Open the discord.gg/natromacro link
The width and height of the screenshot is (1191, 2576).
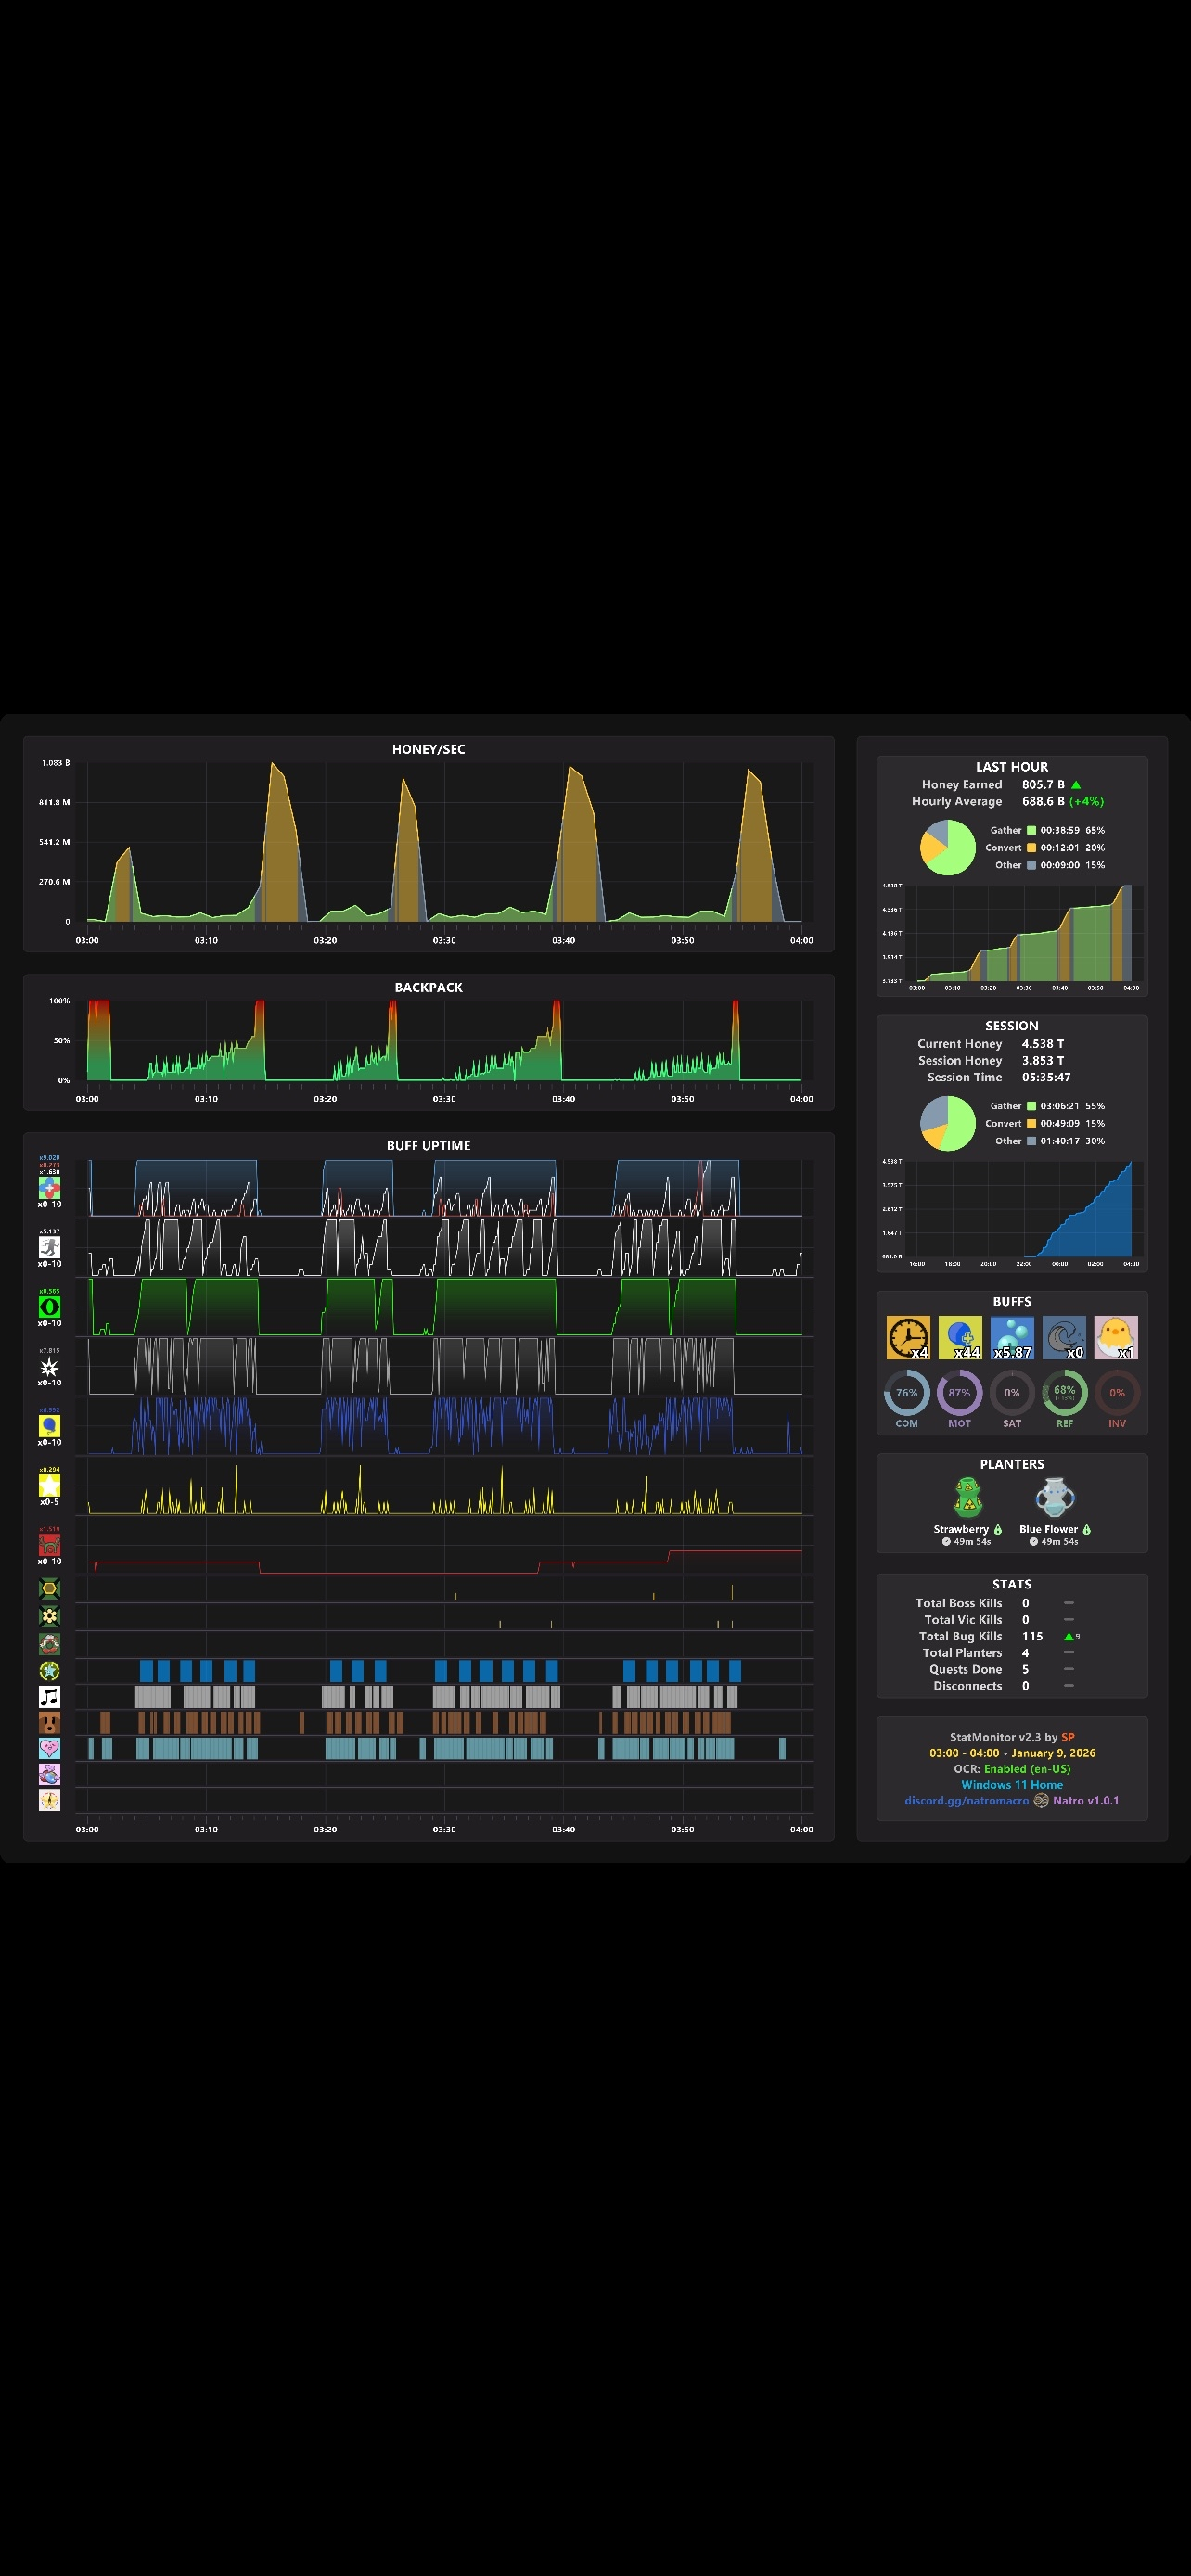point(966,1800)
